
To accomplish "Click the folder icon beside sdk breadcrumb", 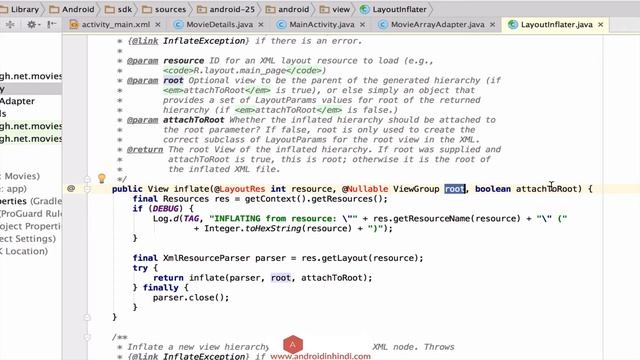I will [109, 9].
